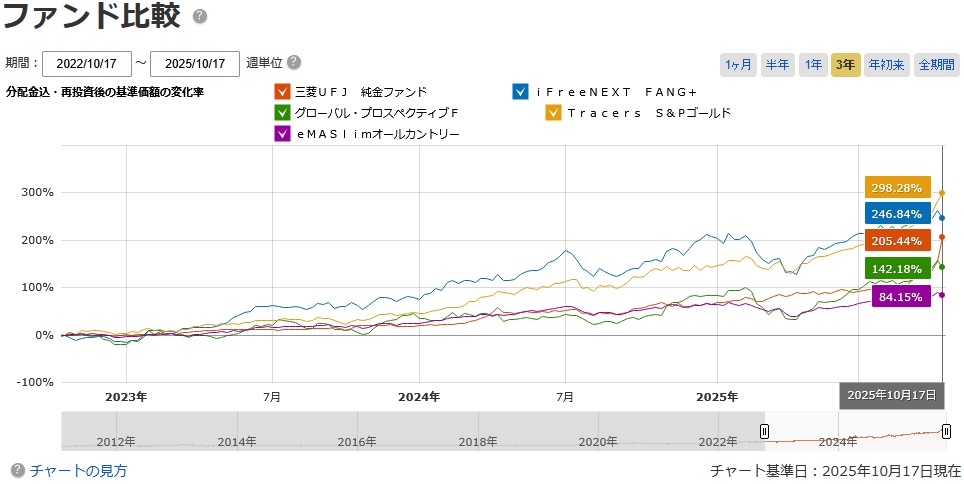
Task: Select the 1ヶ月 period tab
Action: click(738, 65)
